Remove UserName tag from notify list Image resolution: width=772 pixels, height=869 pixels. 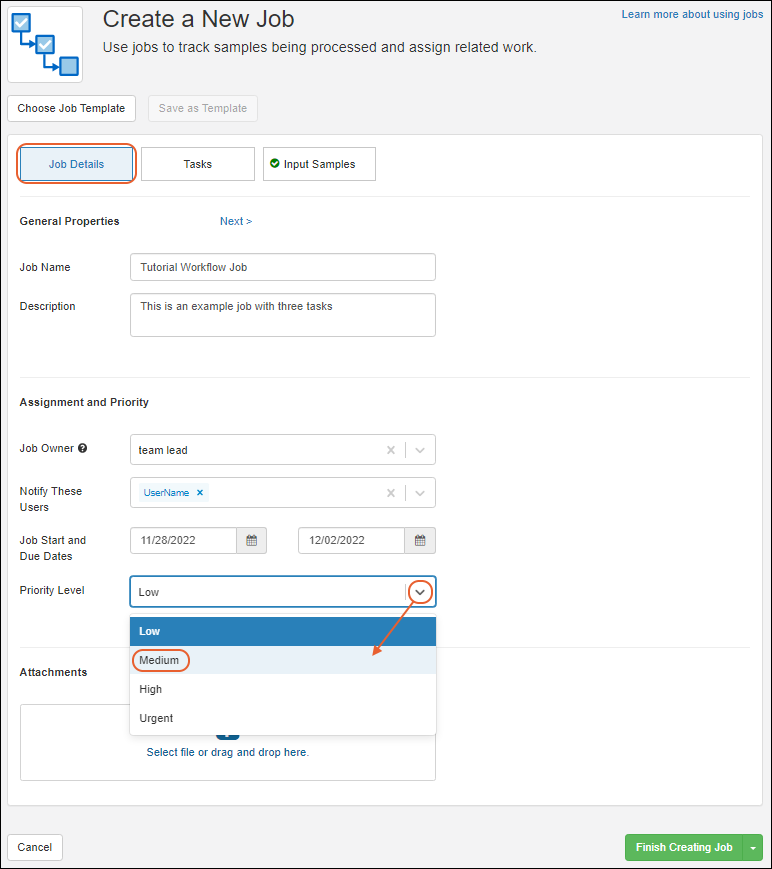click(x=200, y=493)
